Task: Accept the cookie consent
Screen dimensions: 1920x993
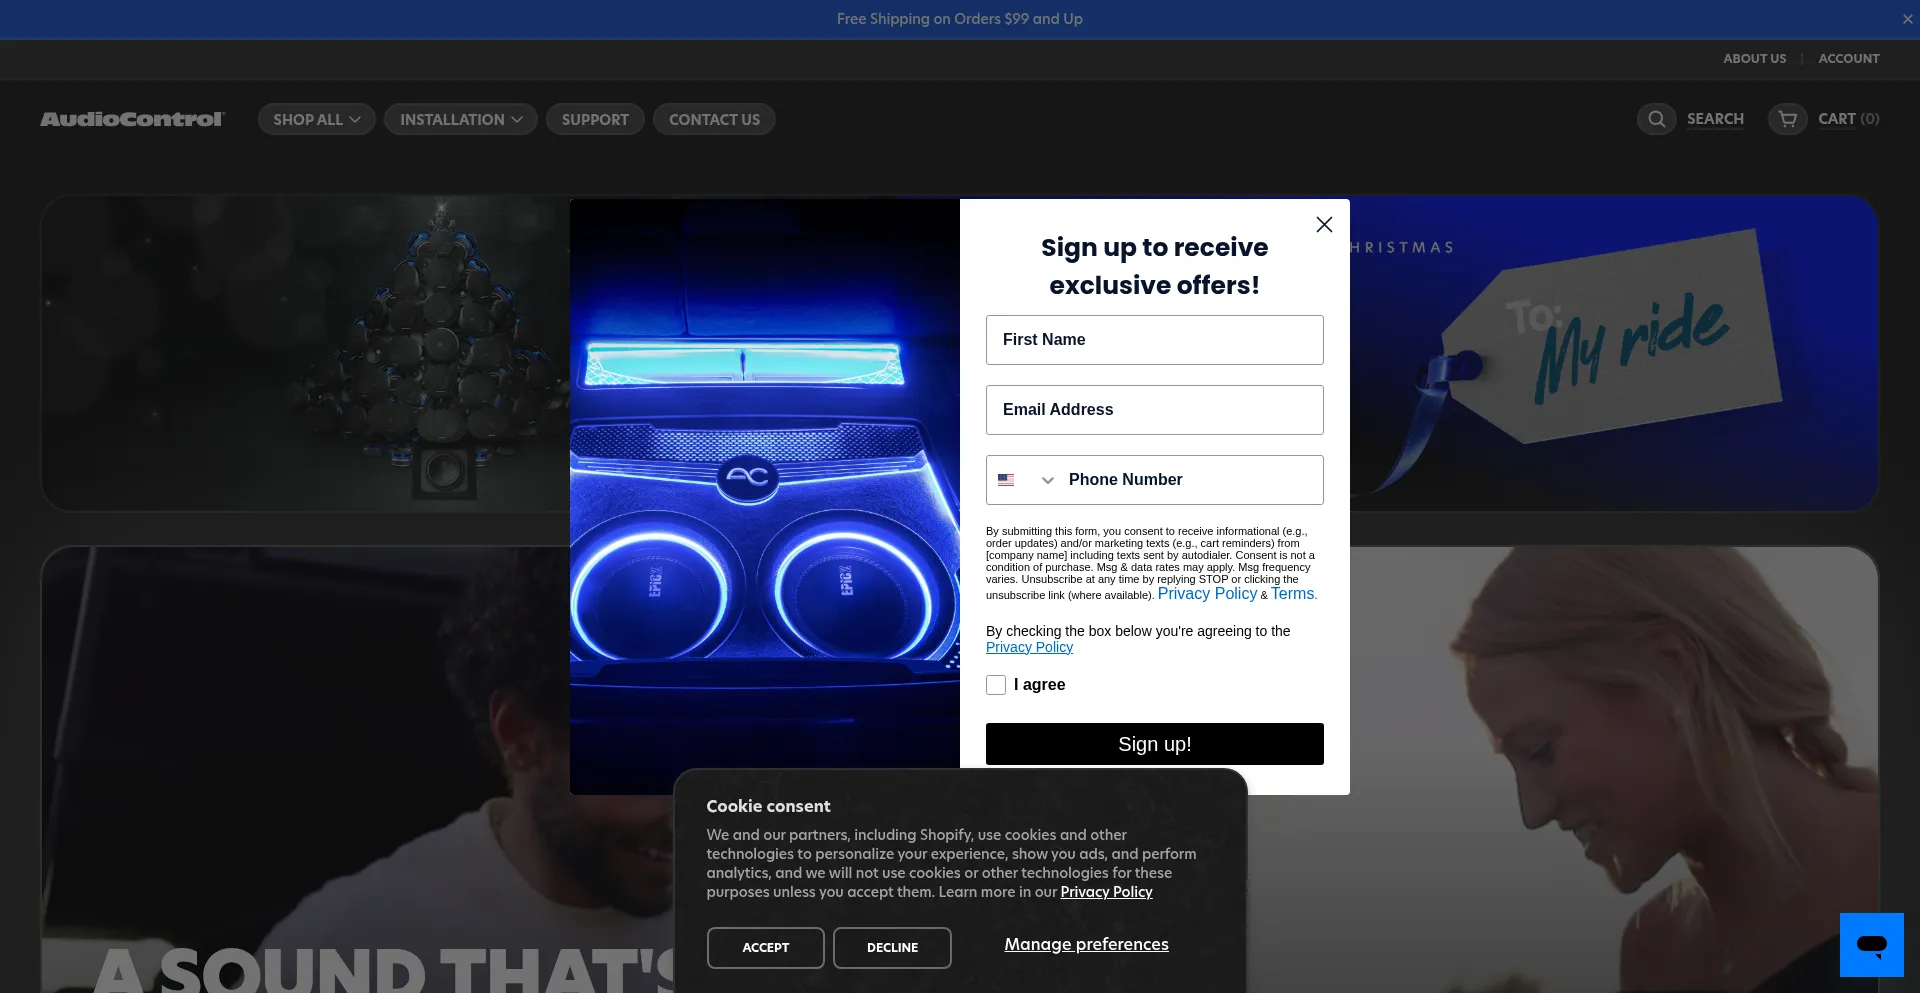Action: click(765, 947)
